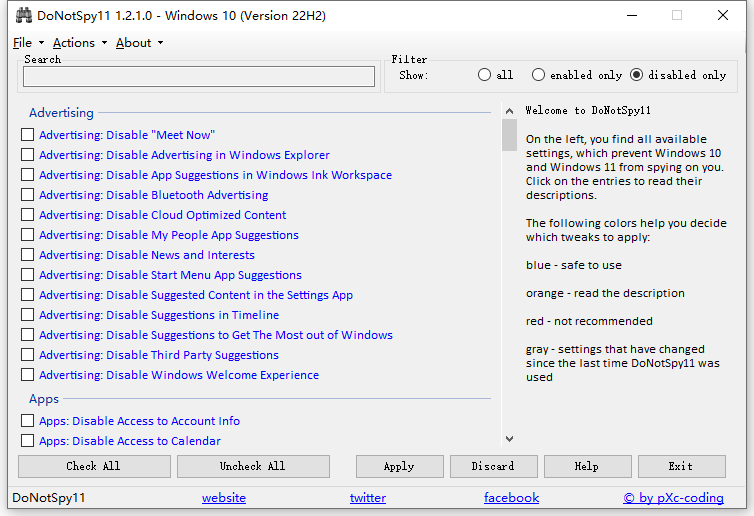Screen dimensions: 754x516
Task: Check Disable "Meet Now" checkbox
Action: (27, 135)
